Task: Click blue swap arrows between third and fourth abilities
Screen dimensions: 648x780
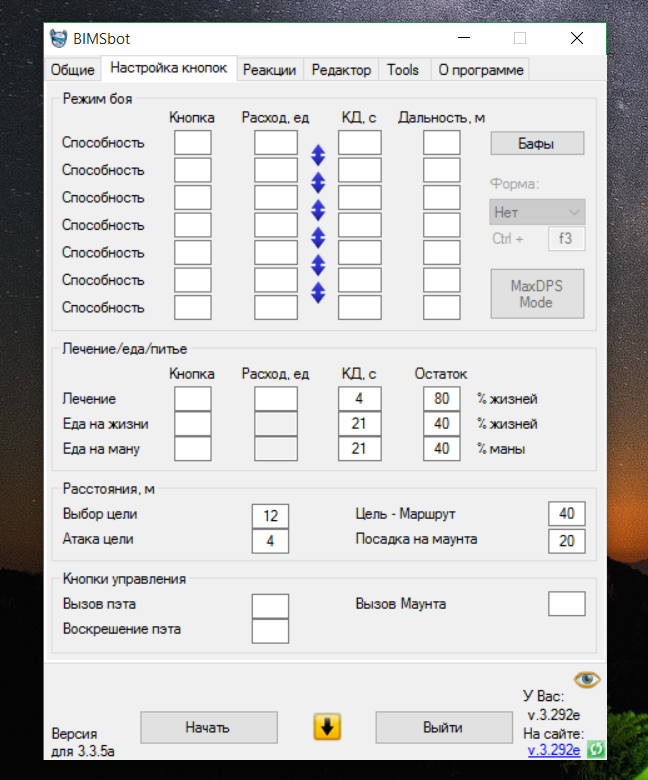Action: tap(318, 210)
